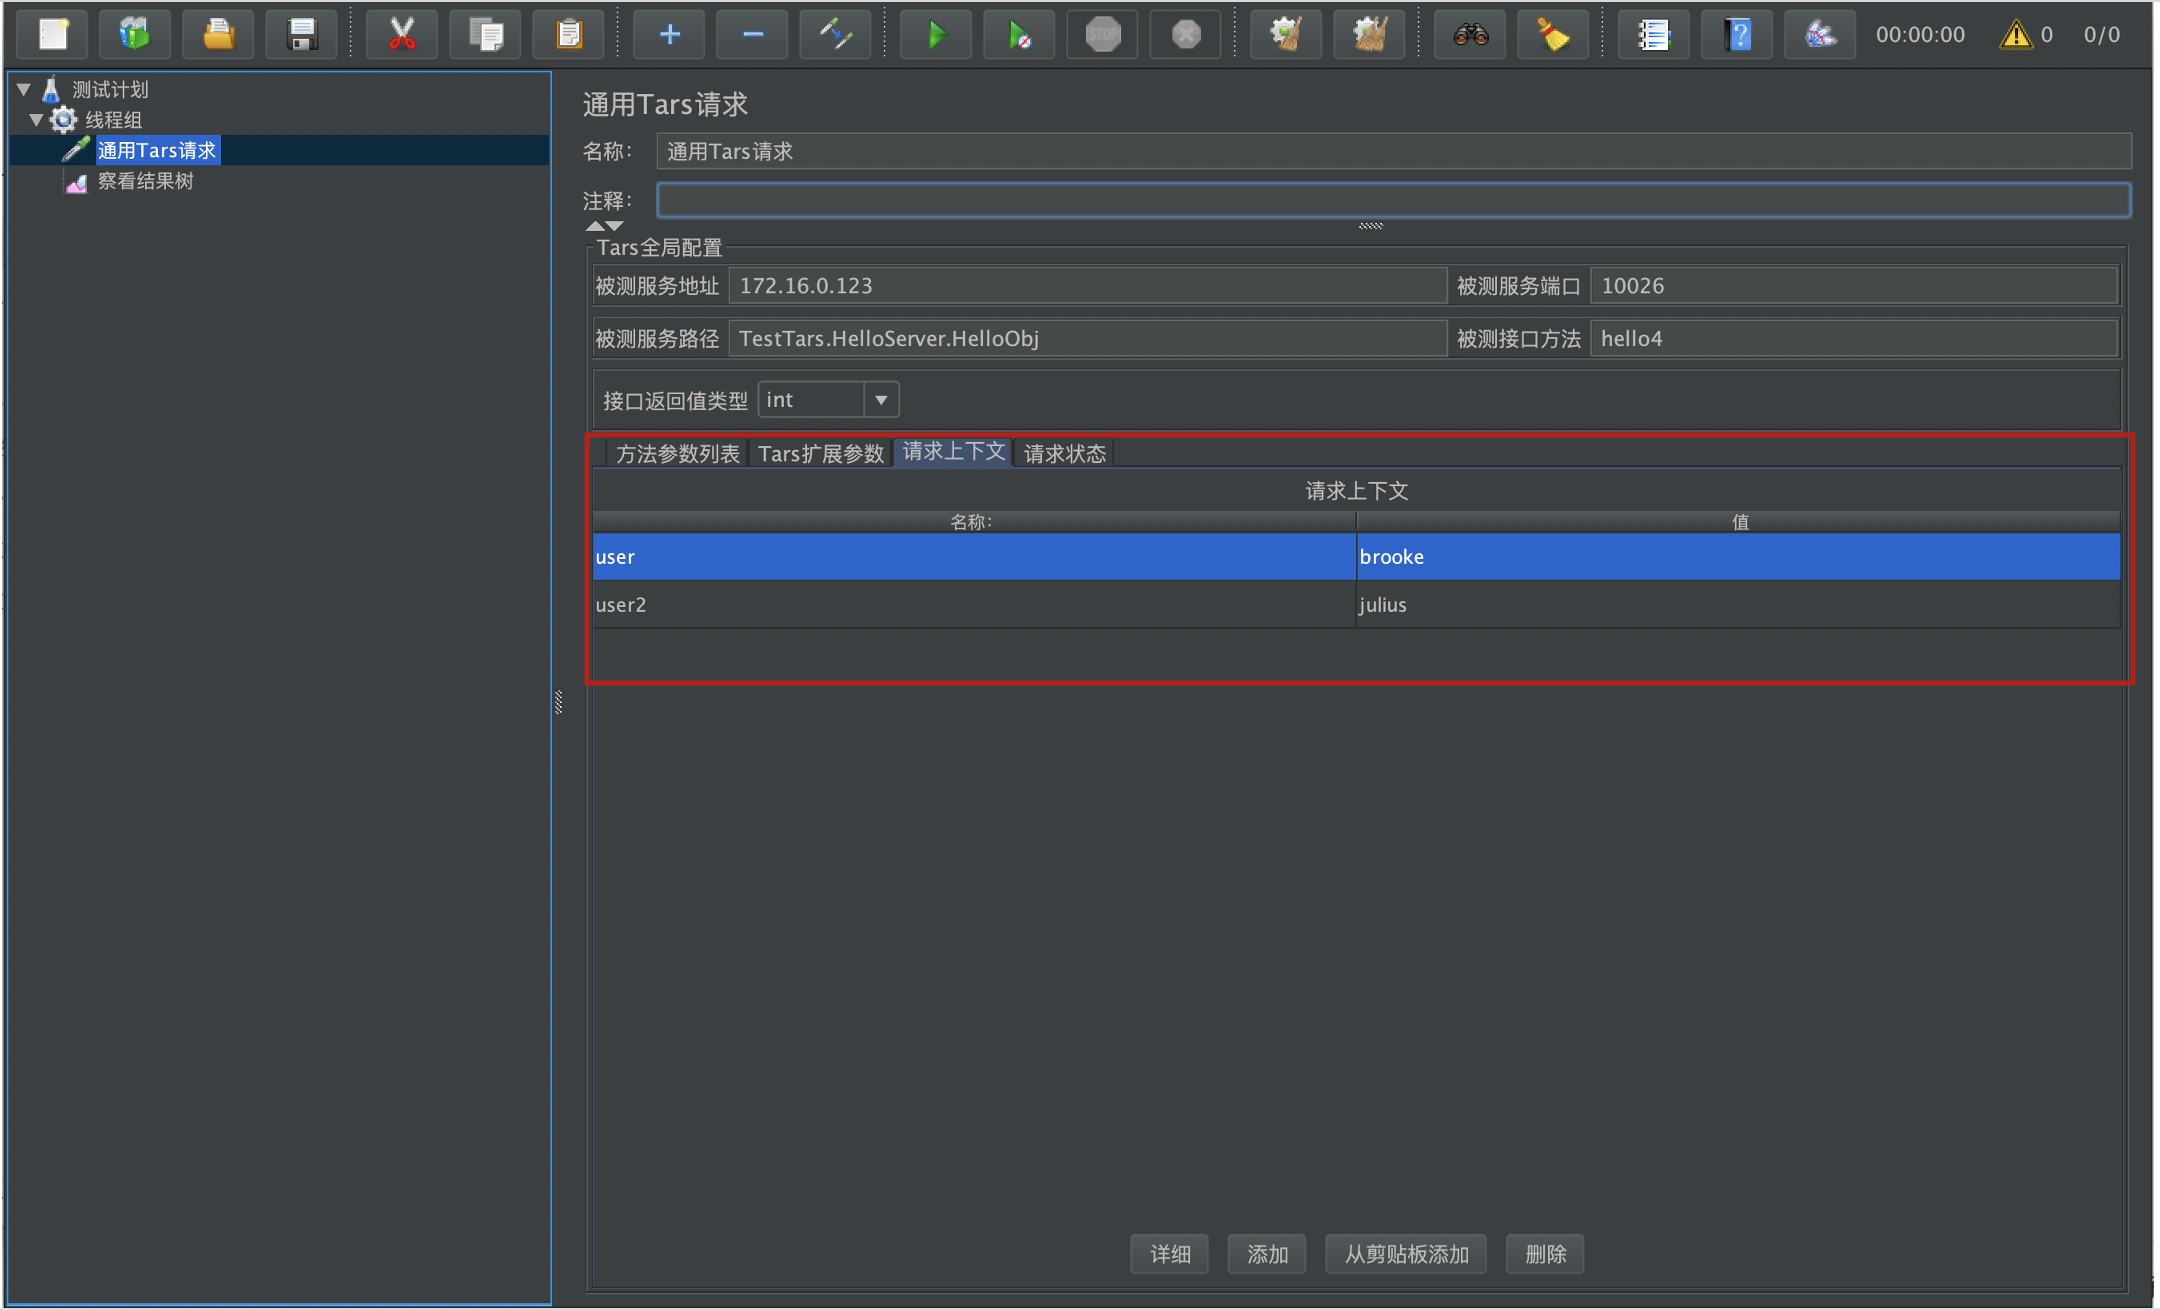Click the Clear All broom icons
2160x1310 pixels.
point(1370,35)
